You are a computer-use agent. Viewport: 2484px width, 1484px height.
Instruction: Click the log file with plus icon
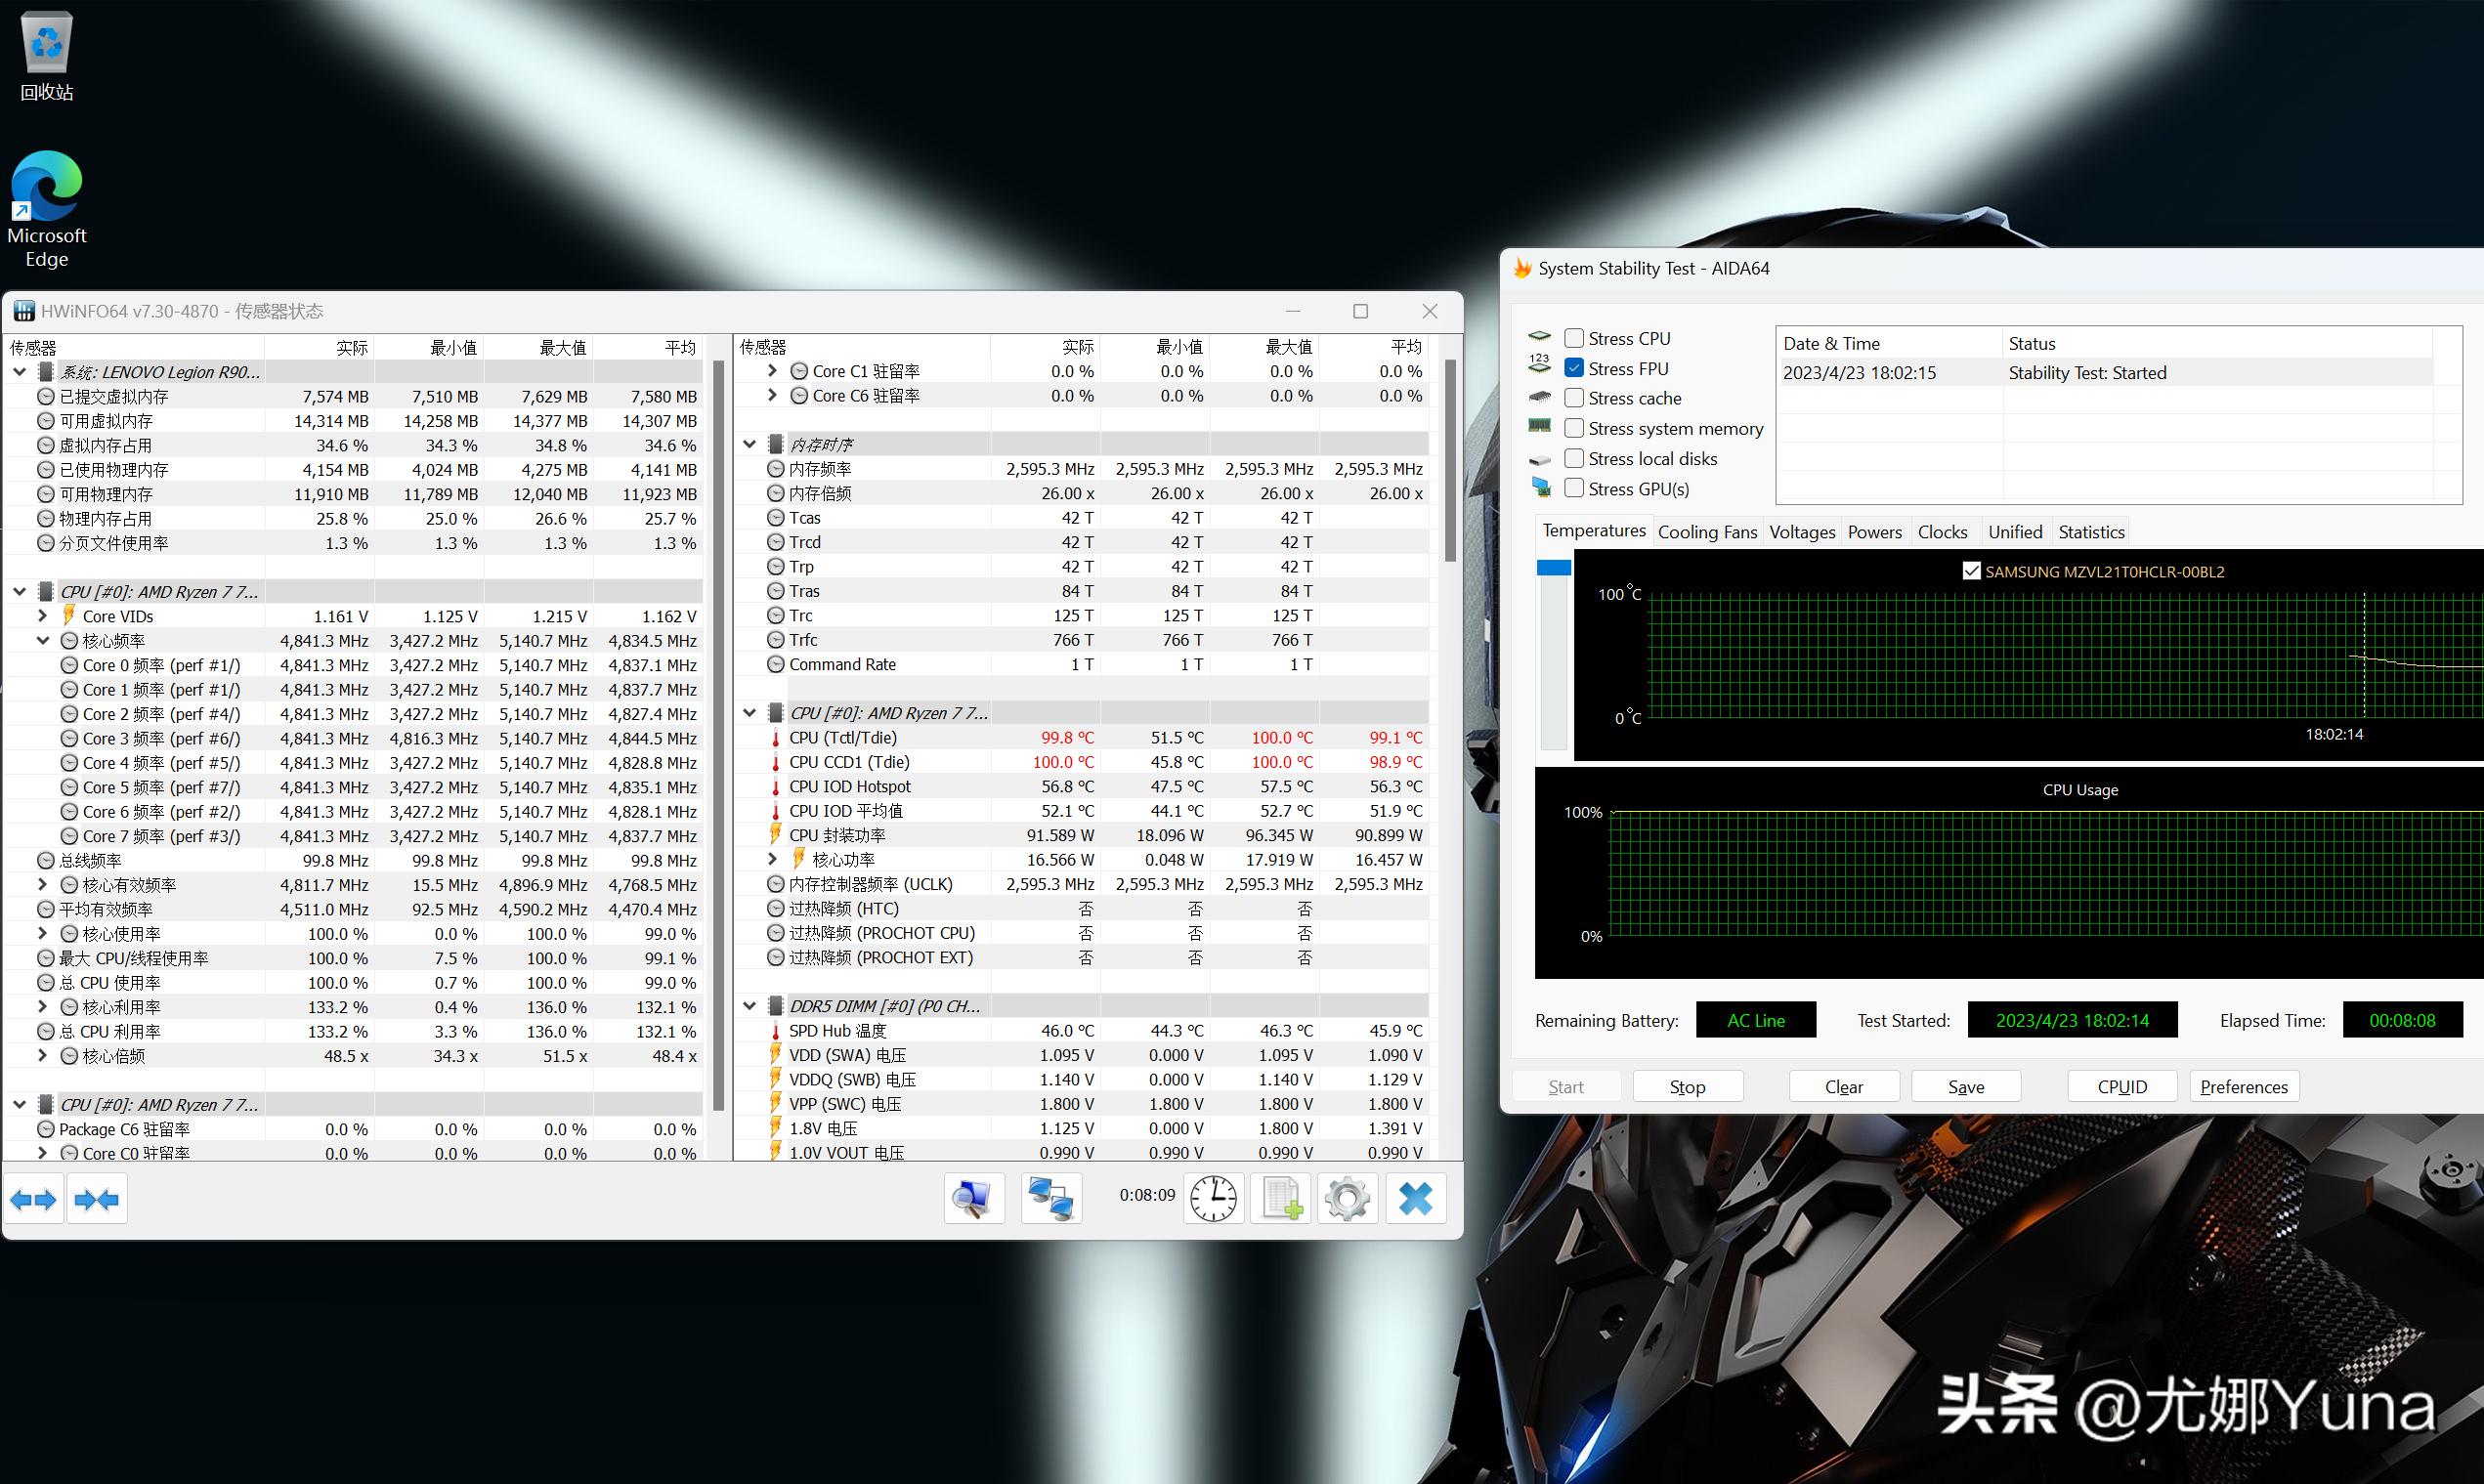click(1280, 1198)
